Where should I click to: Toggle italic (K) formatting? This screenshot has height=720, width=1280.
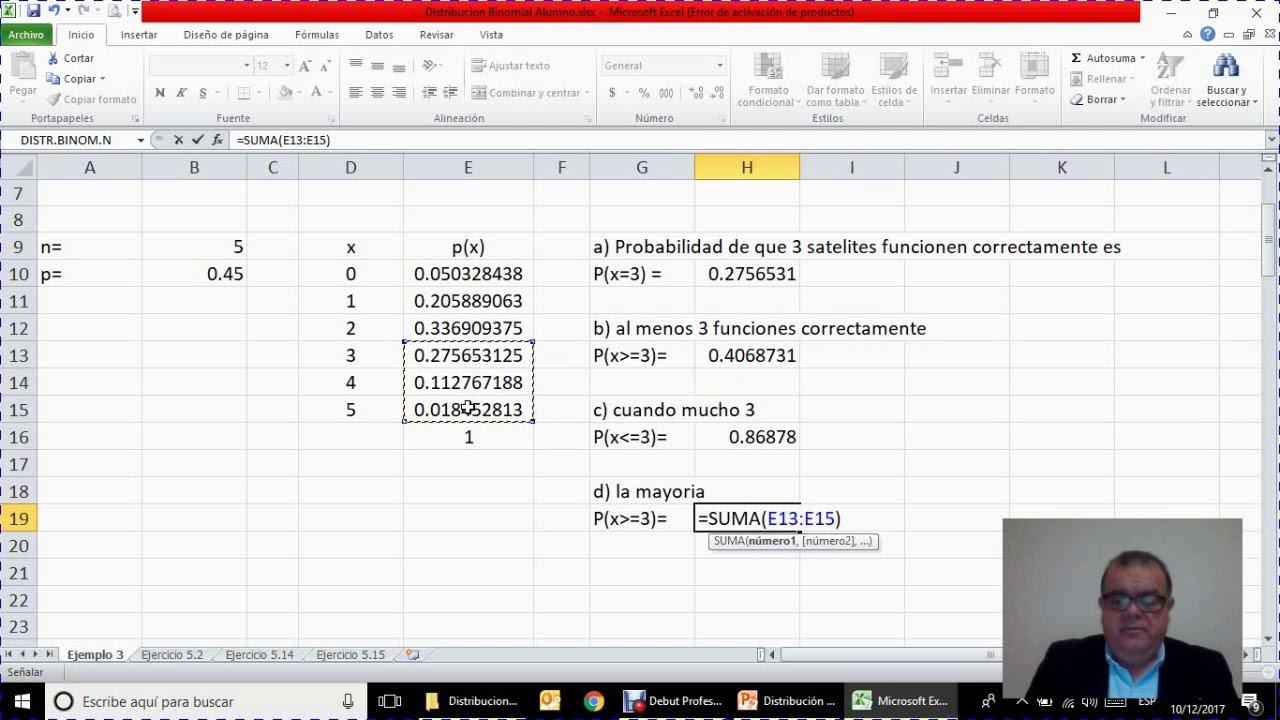coord(181,93)
